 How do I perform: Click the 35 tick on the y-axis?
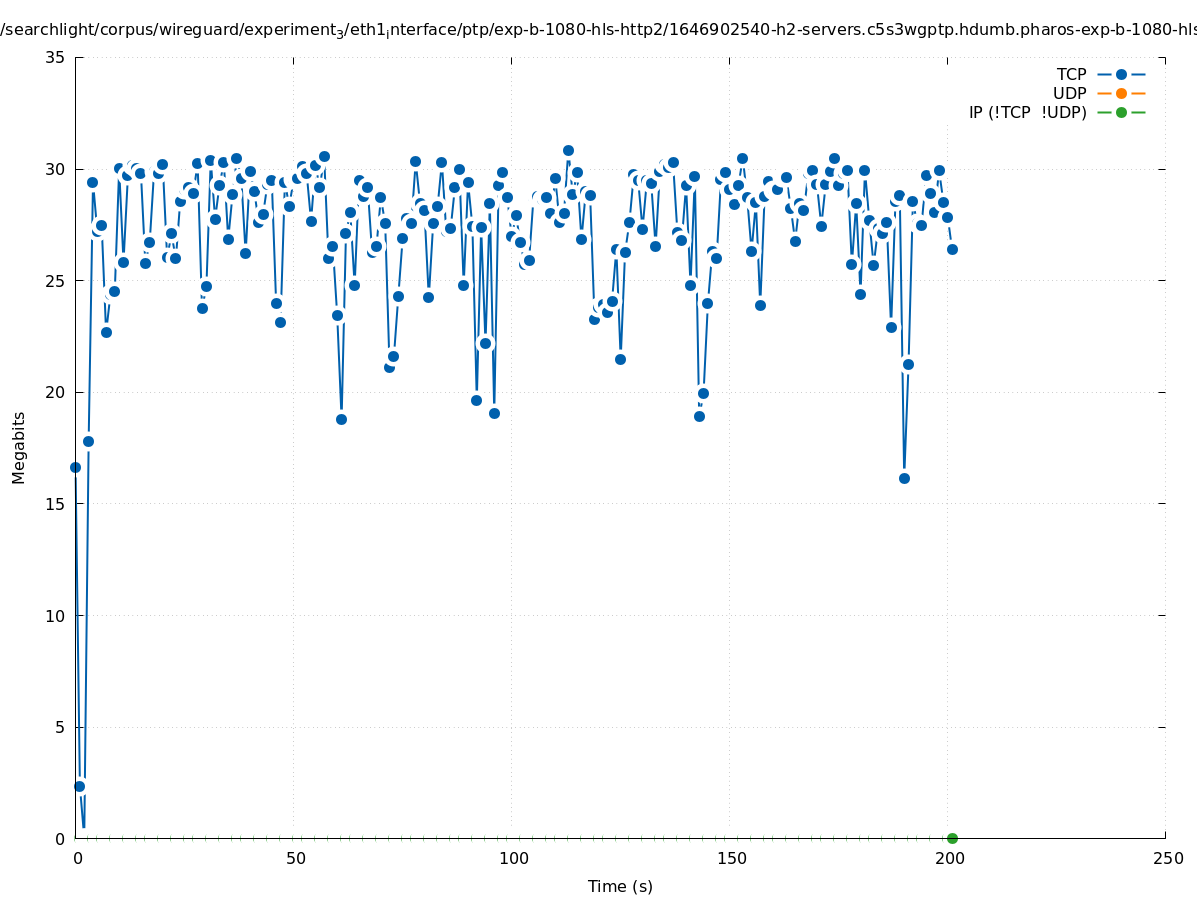(x=56, y=57)
